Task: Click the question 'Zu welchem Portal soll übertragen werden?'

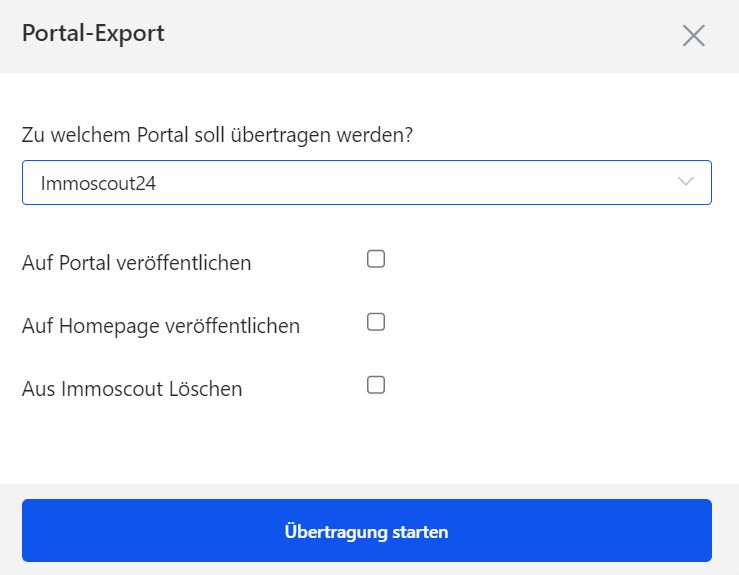Action: pyautogui.click(x=218, y=135)
